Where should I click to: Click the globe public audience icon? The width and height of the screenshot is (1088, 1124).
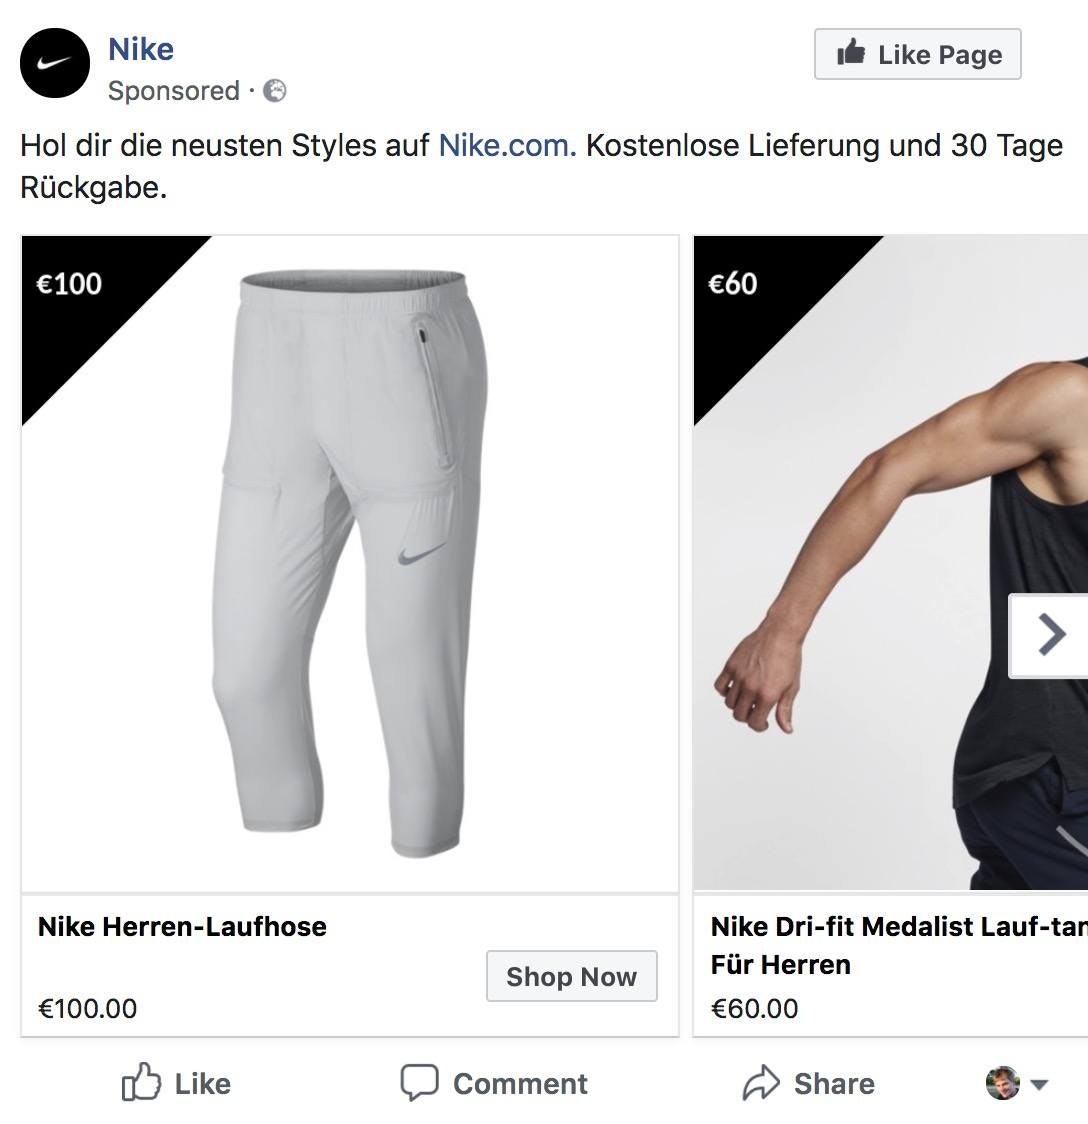[x=274, y=91]
